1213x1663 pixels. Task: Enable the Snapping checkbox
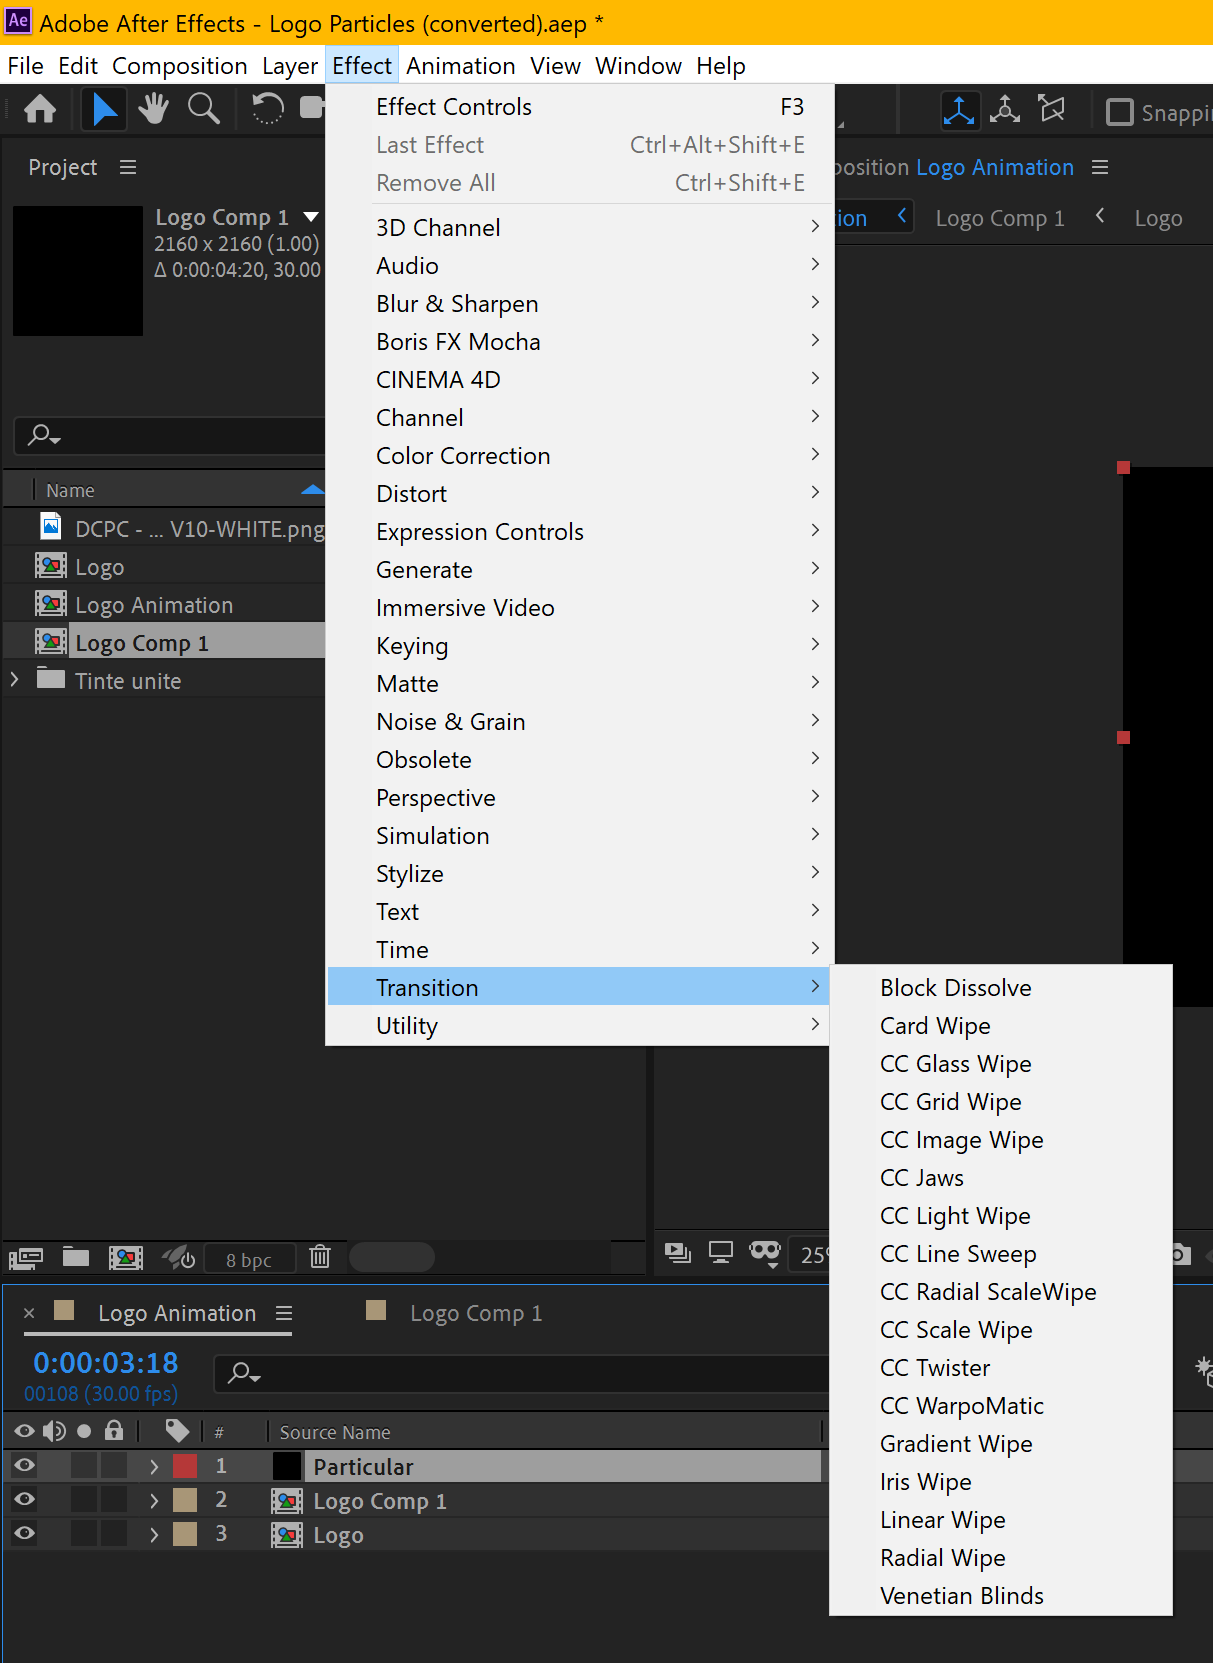pyautogui.click(x=1119, y=112)
